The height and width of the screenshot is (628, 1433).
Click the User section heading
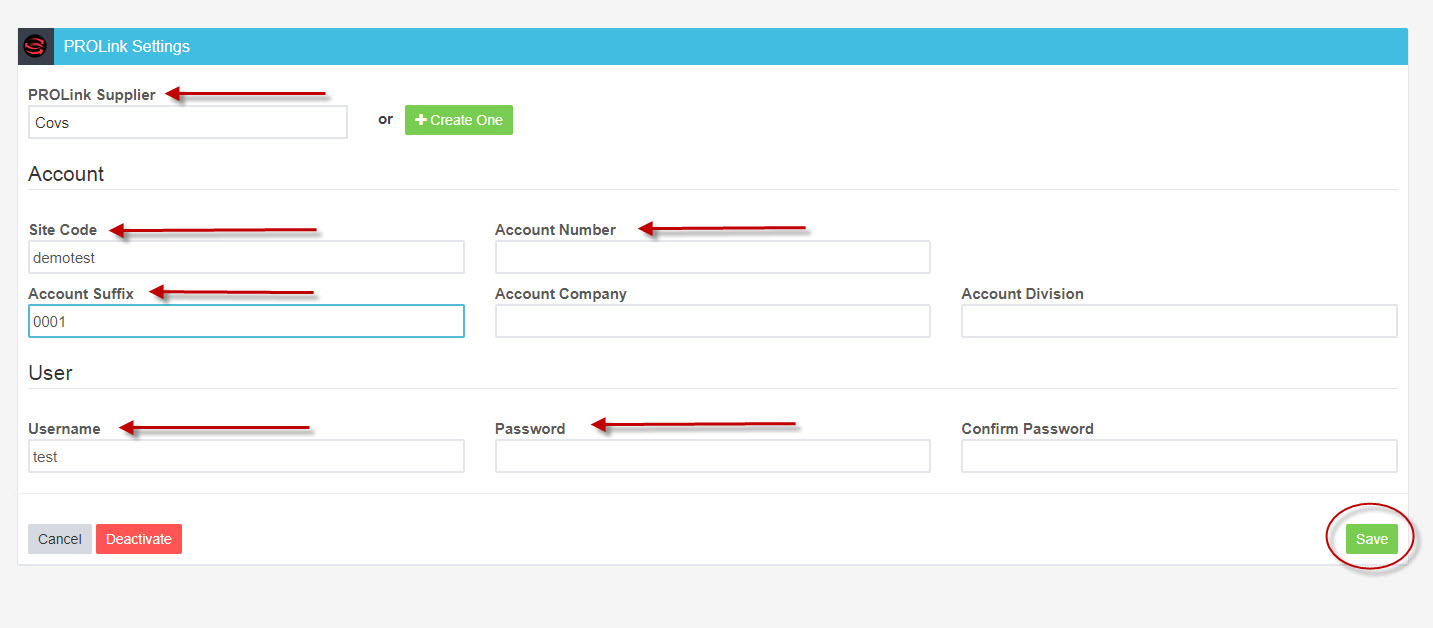50,373
